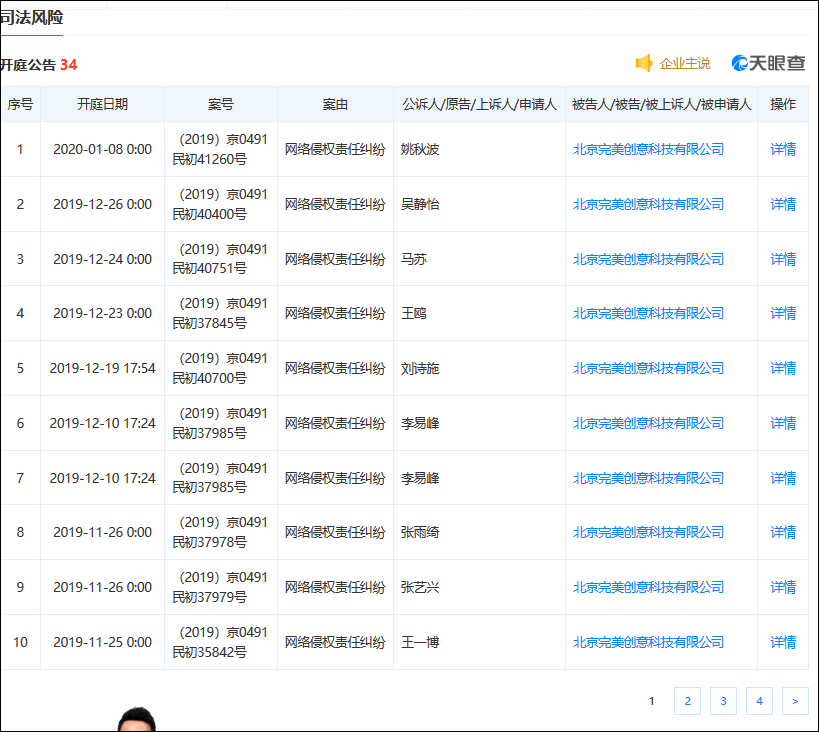Click the 开庭日期 column header

[102, 104]
